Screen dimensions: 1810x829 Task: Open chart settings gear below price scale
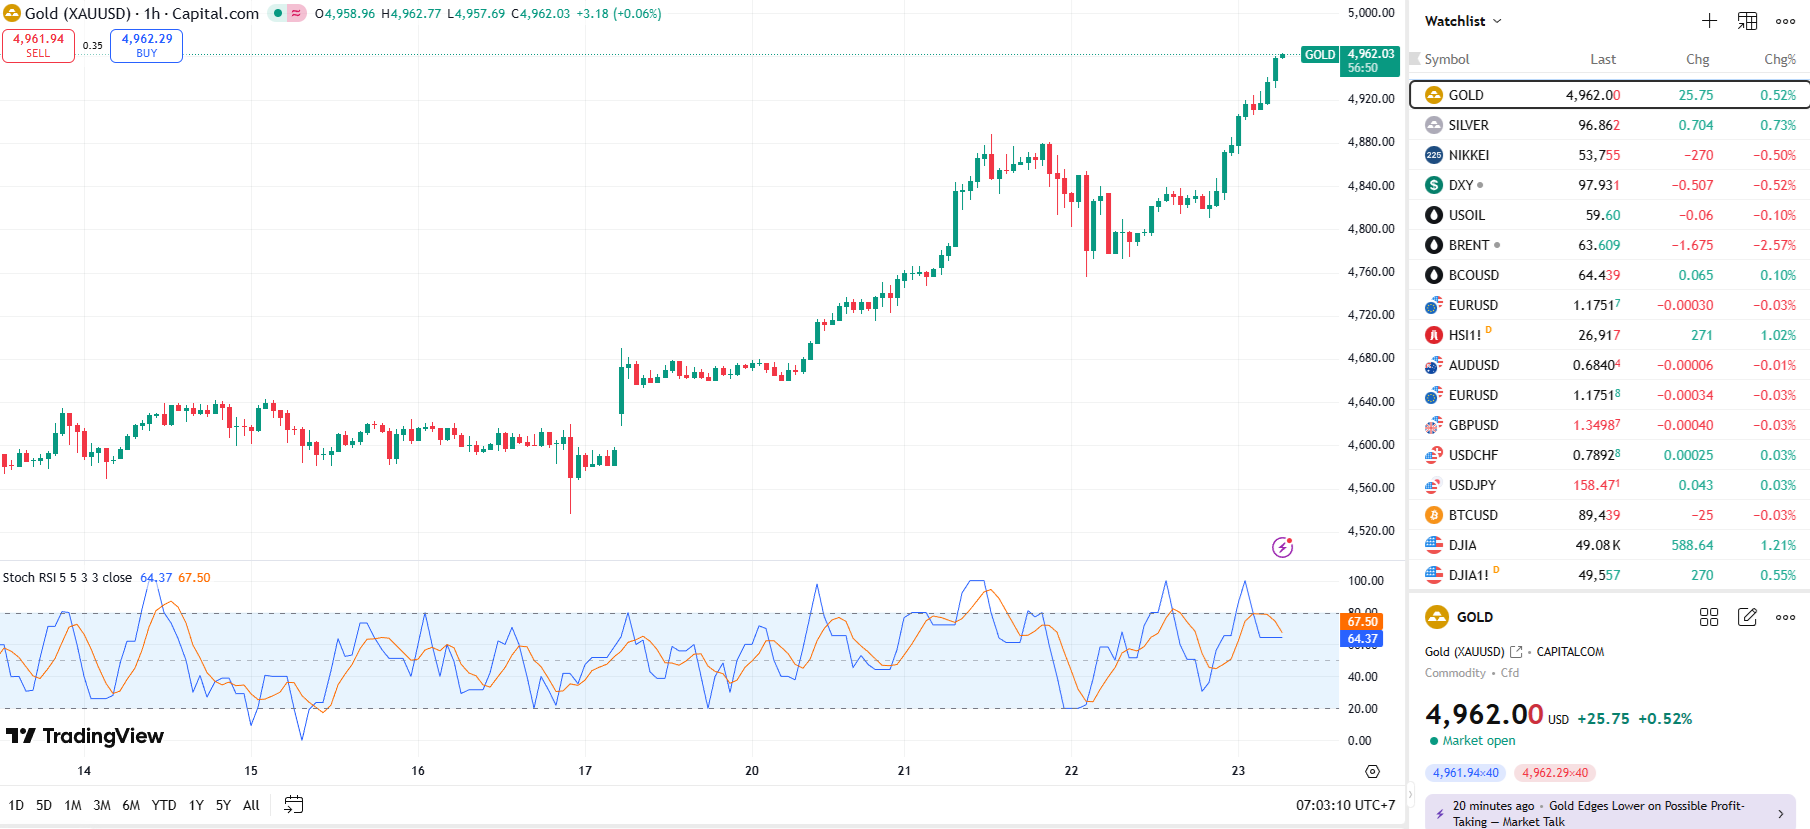[x=1372, y=771]
